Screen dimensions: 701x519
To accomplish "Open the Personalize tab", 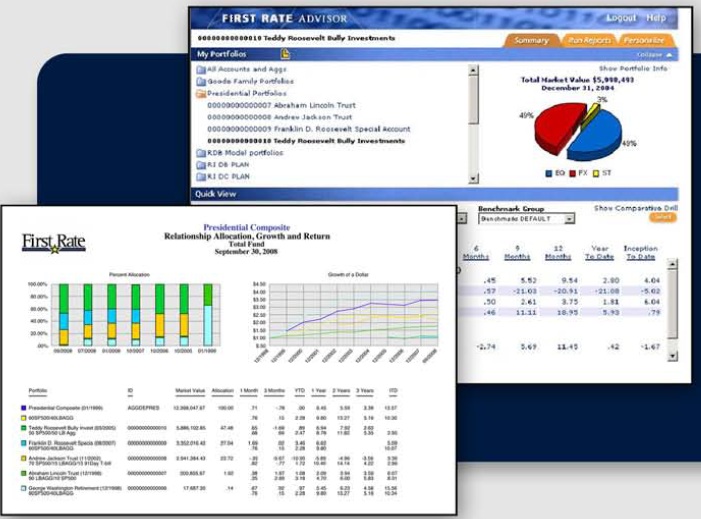I will (x=644, y=40).
